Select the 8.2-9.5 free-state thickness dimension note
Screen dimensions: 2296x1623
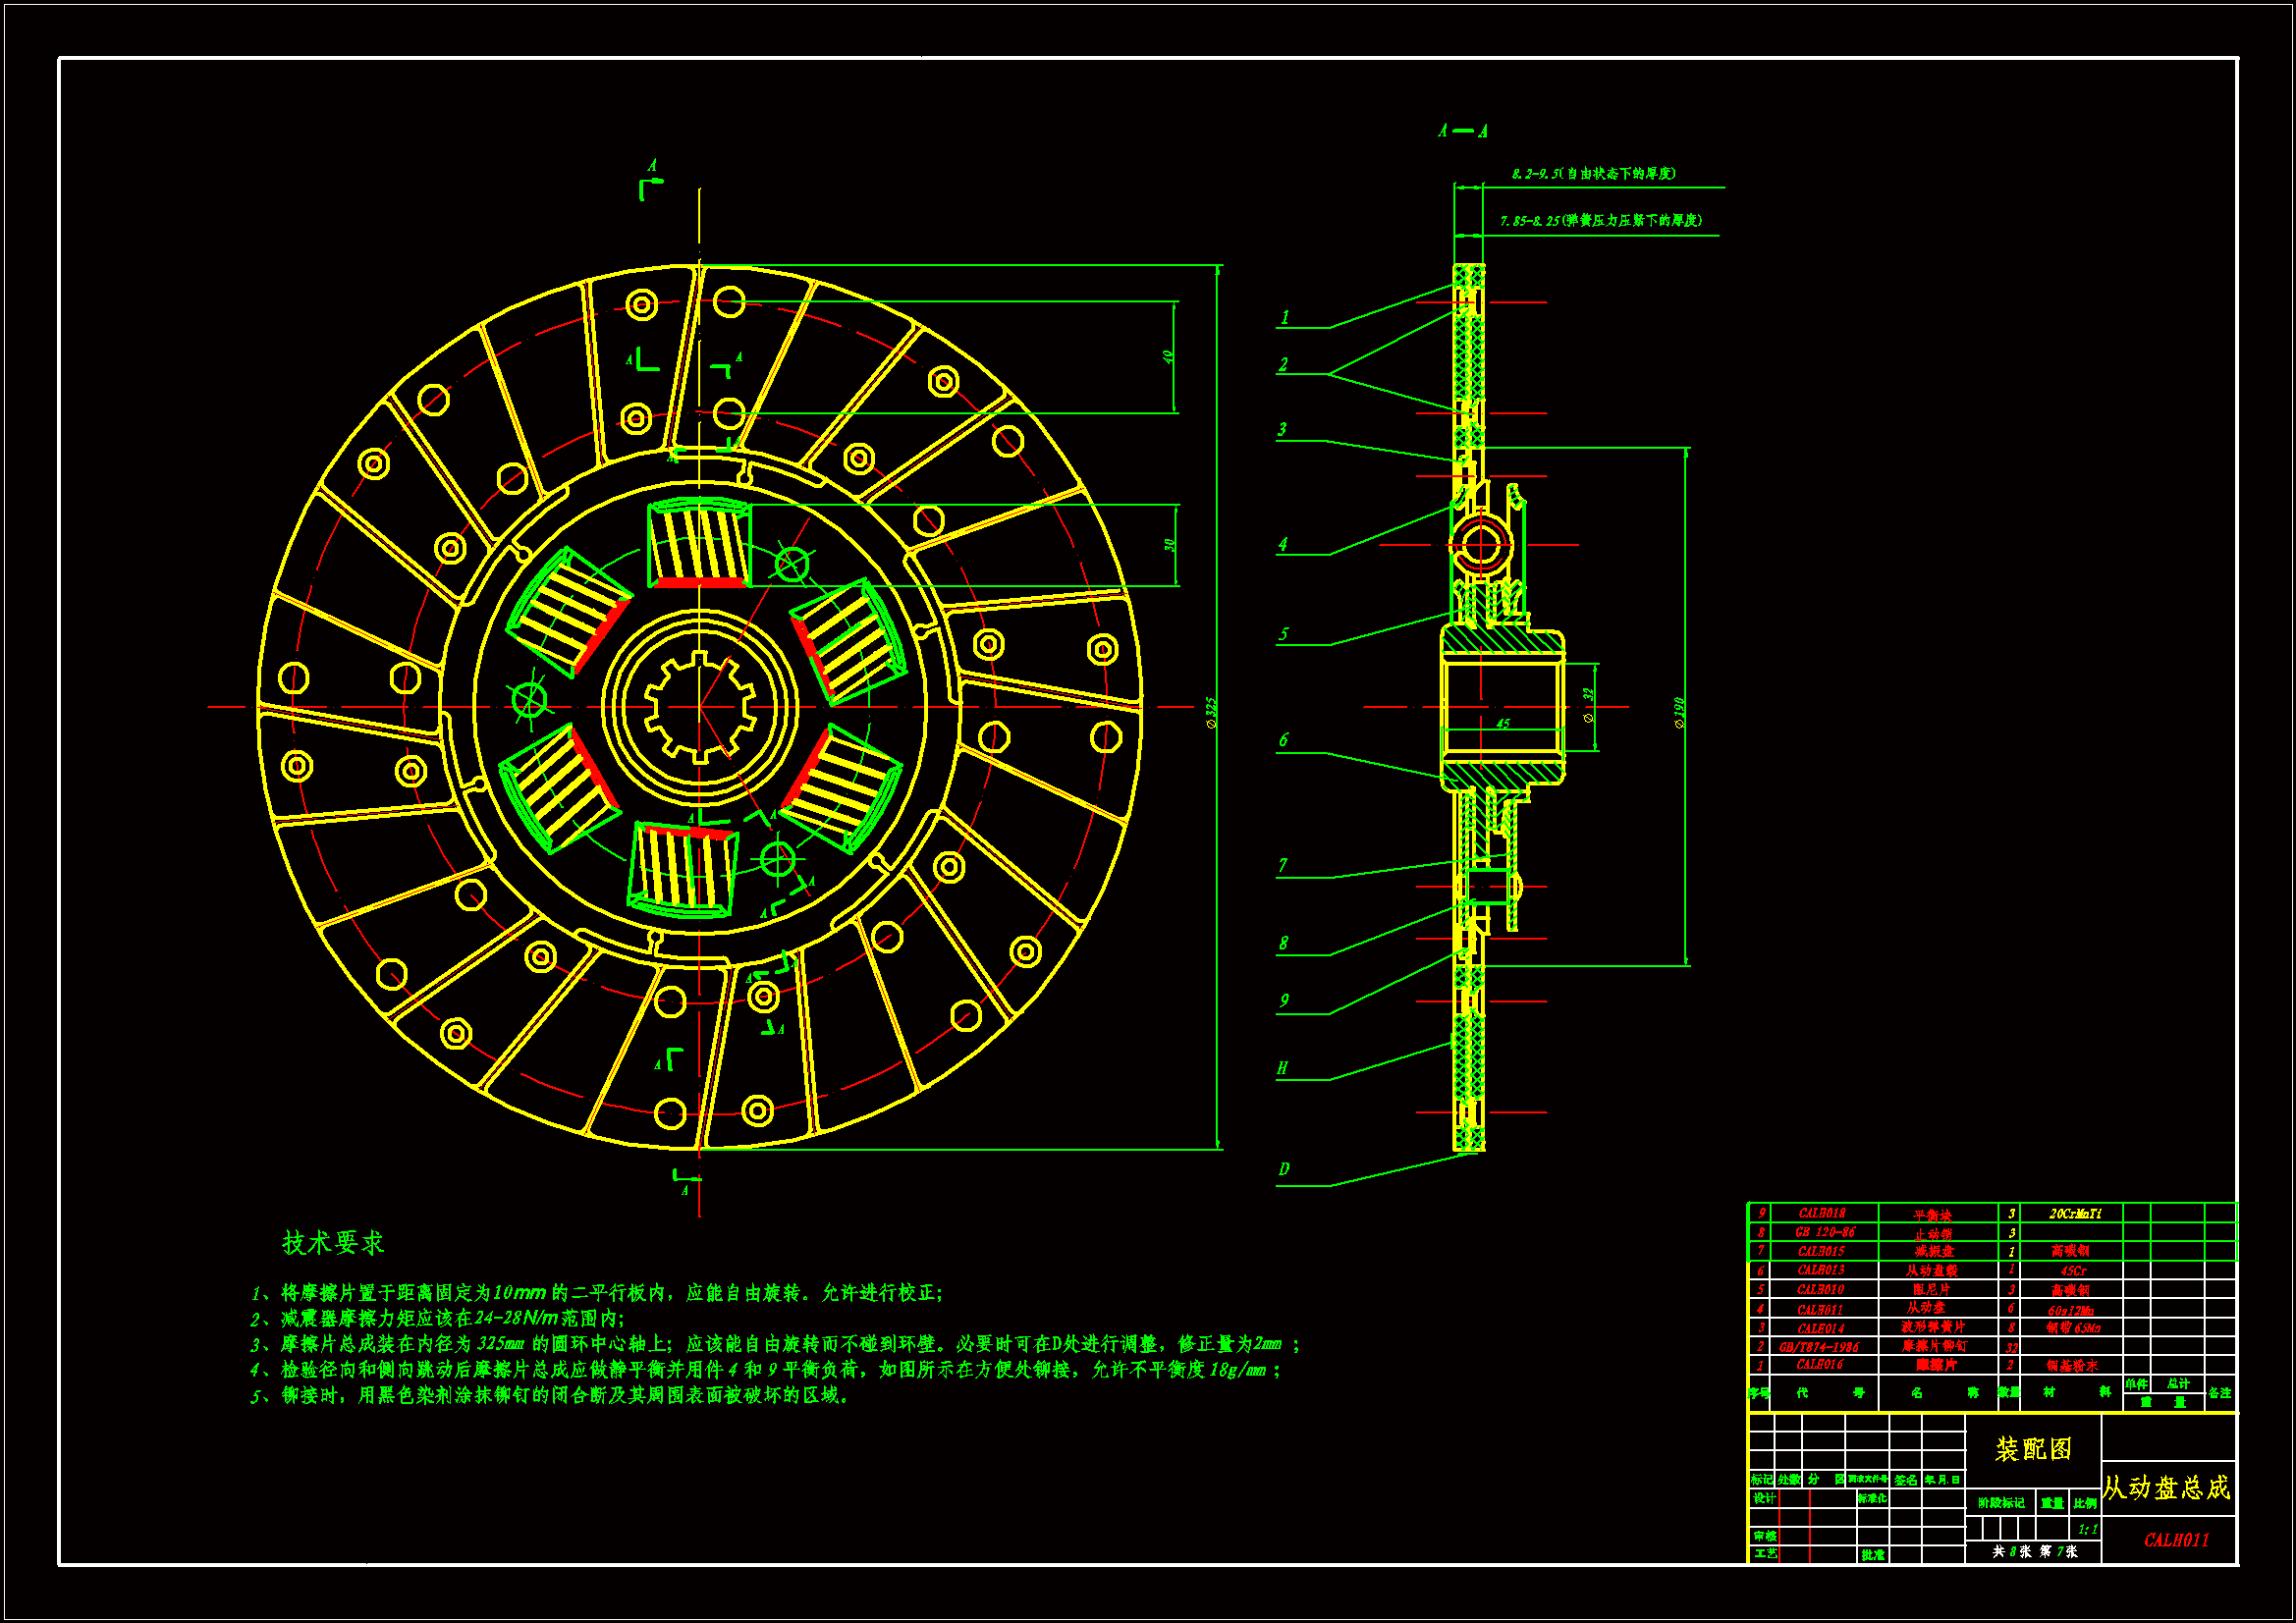click(1593, 173)
